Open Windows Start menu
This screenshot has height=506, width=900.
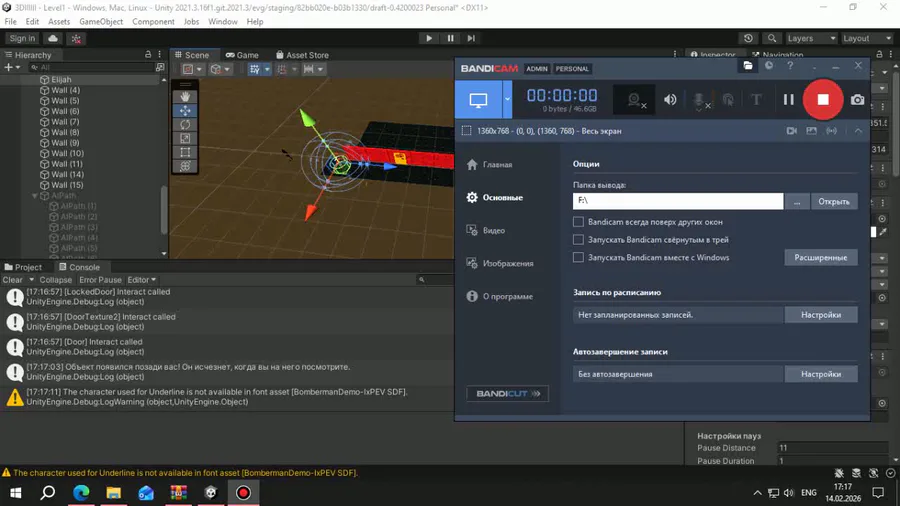(15, 493)
